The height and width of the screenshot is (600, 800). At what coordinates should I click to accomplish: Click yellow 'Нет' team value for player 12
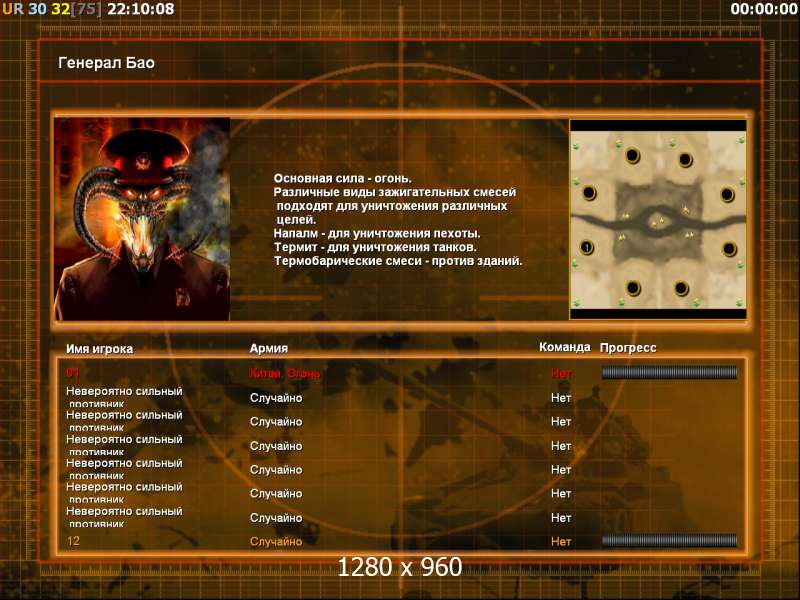[x=561, y=542]
